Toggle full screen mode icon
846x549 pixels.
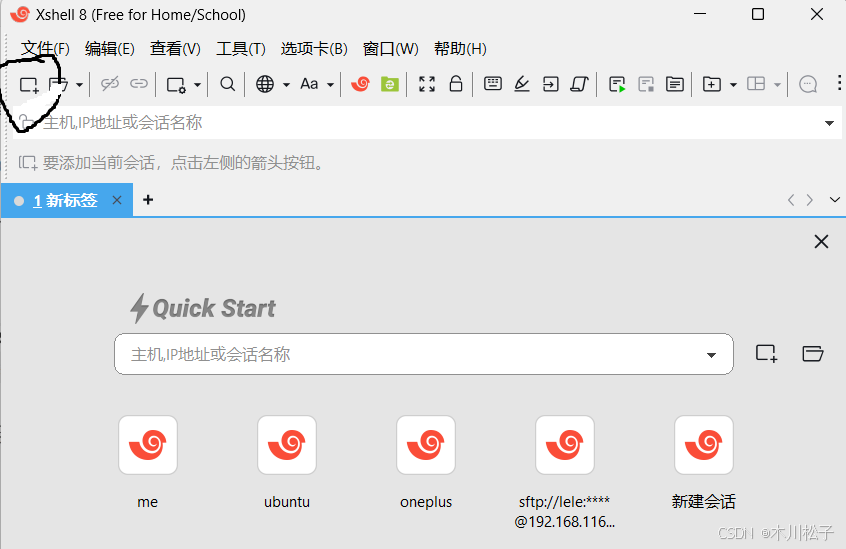(427, 84)
